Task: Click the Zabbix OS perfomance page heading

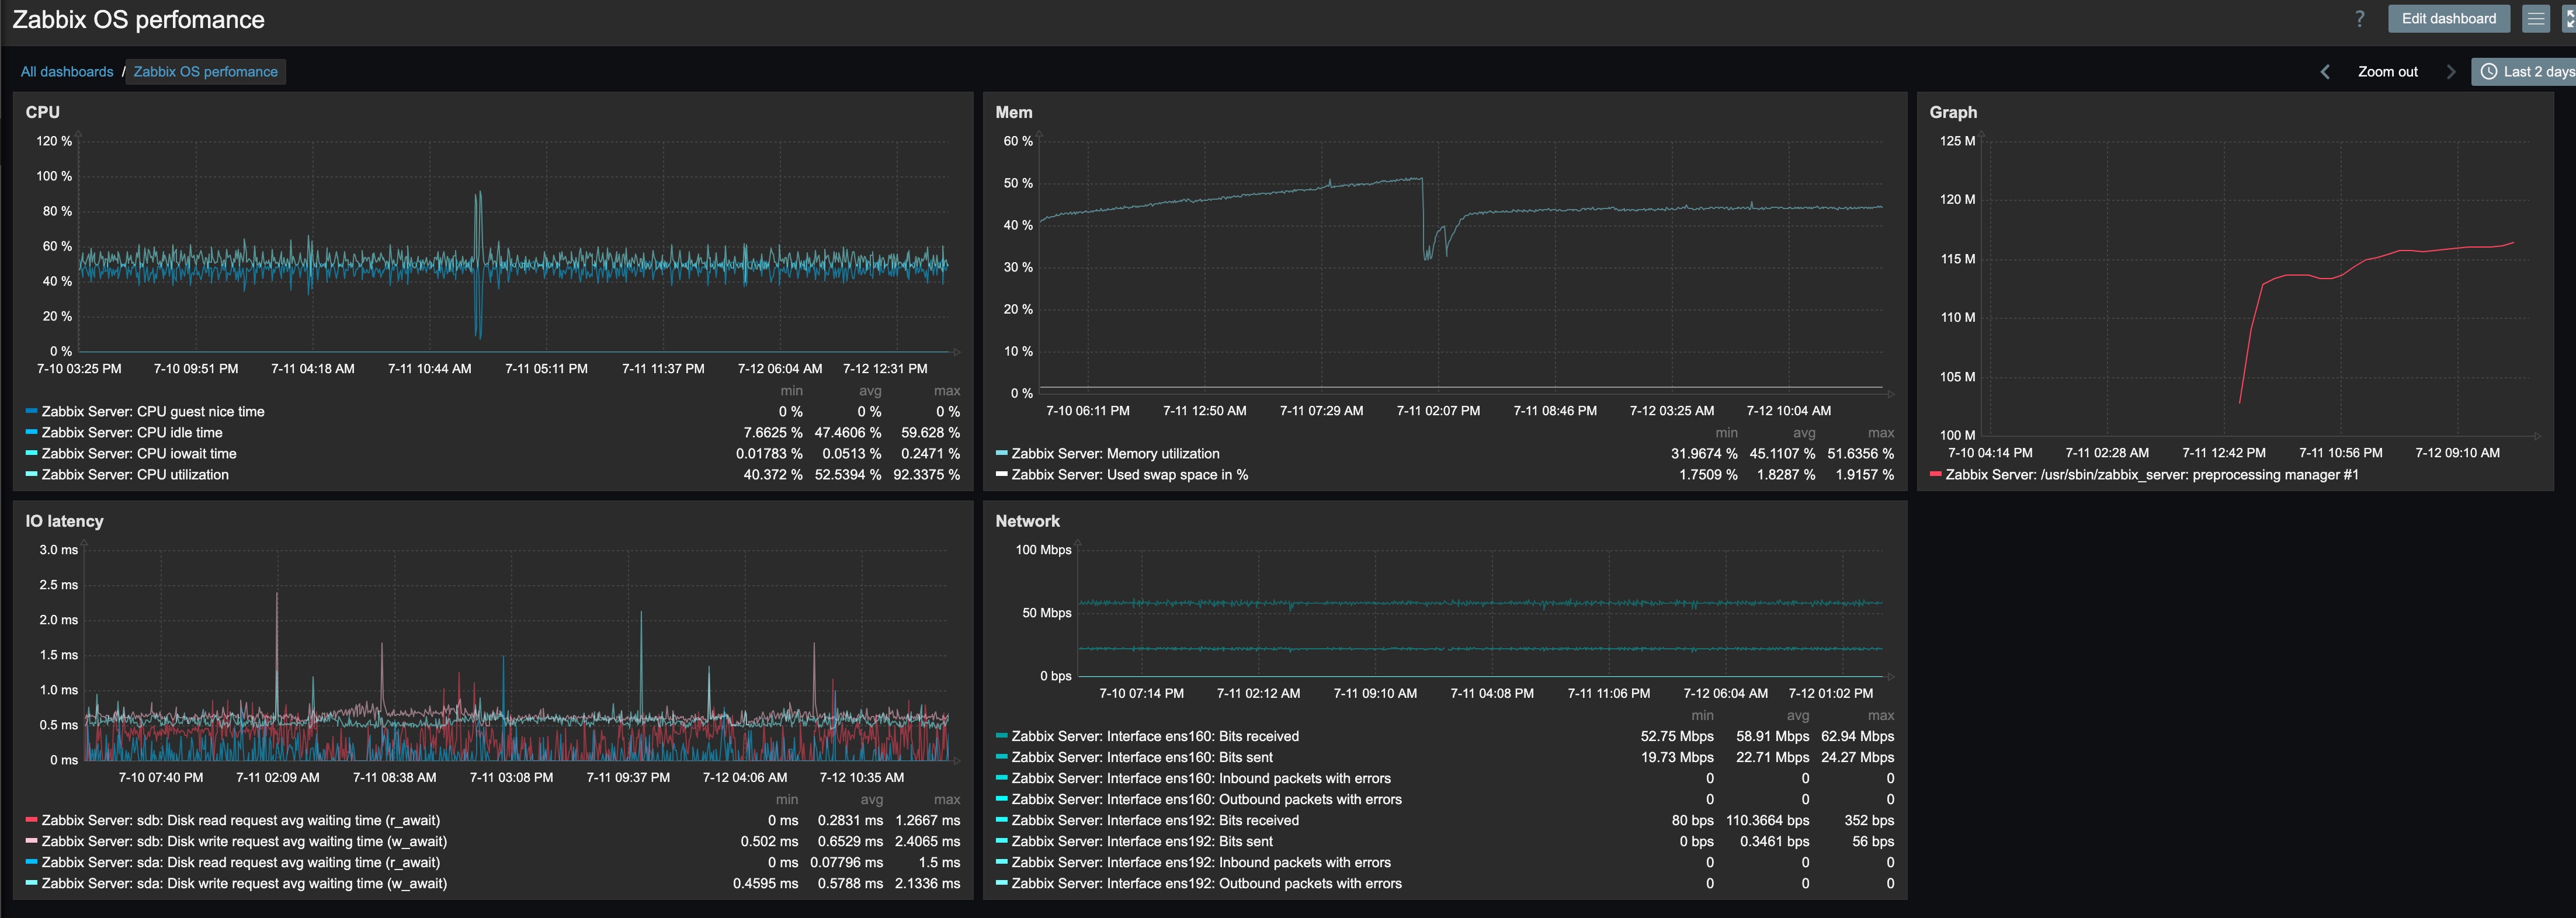Action: coord(138,20)
